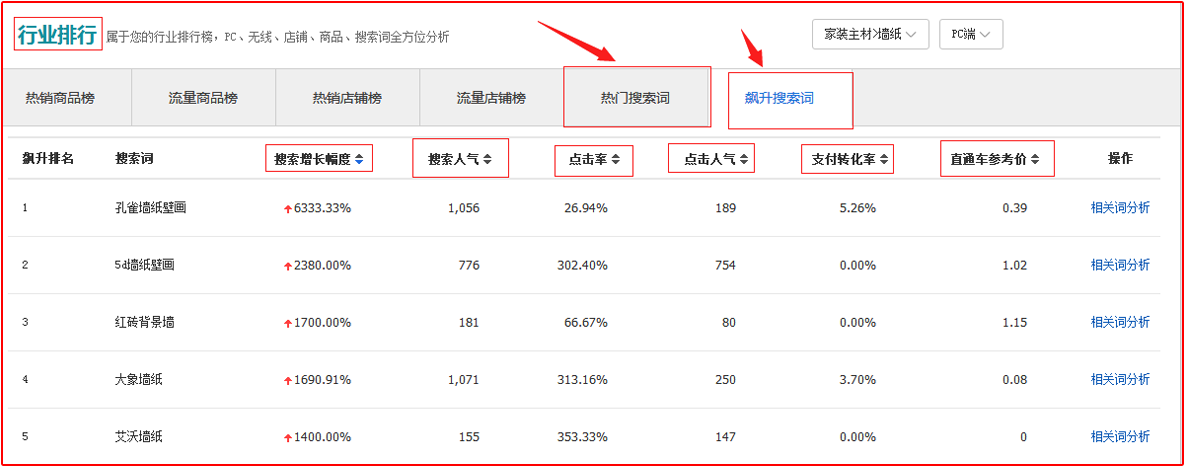Screen dimensions: 1185x467
Task: Click sort arrows for 直通车参考价
Action: pos(1035,159)
